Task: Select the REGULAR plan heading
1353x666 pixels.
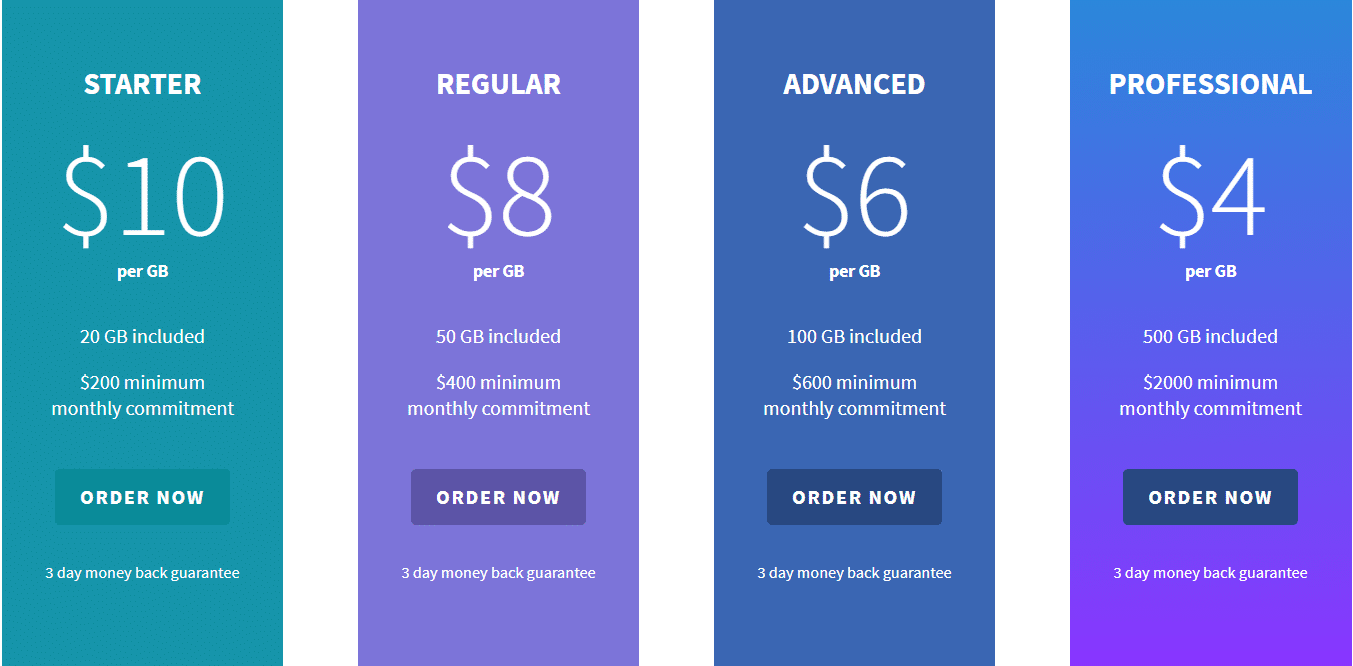Action: click(x=498, y=84)
